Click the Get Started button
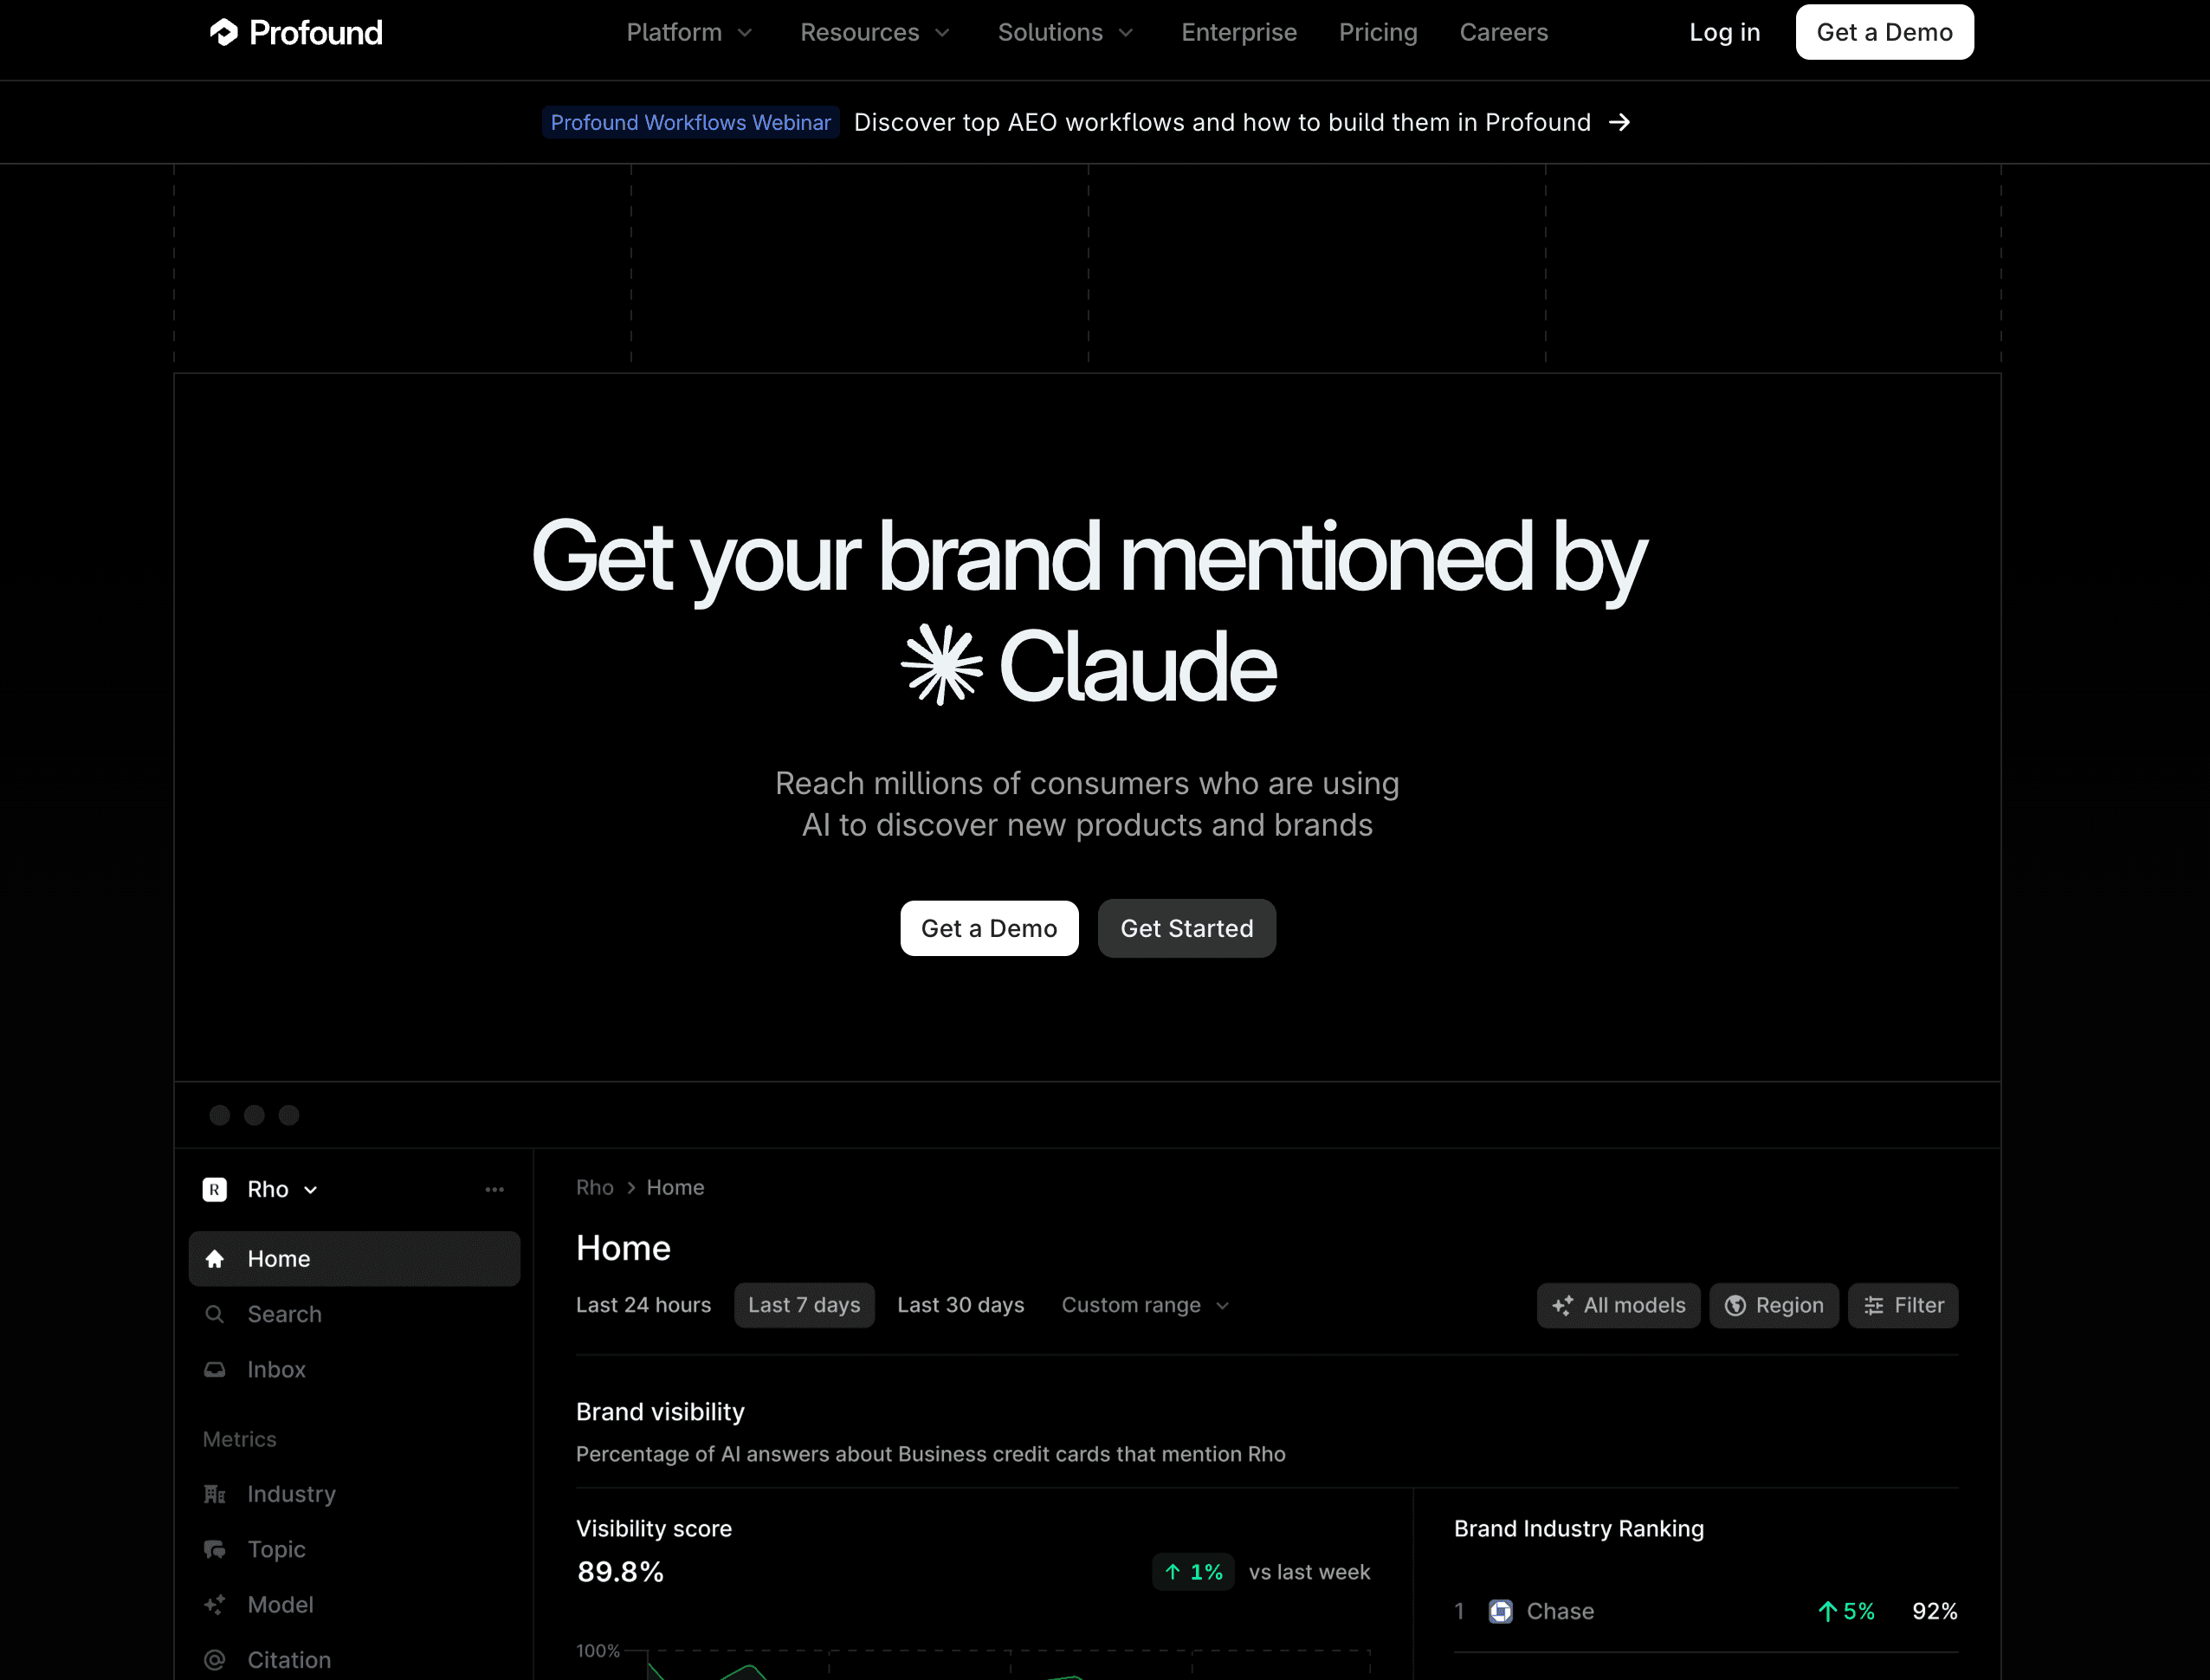The image size is (2210, 1680). [x=1186, y=928]
